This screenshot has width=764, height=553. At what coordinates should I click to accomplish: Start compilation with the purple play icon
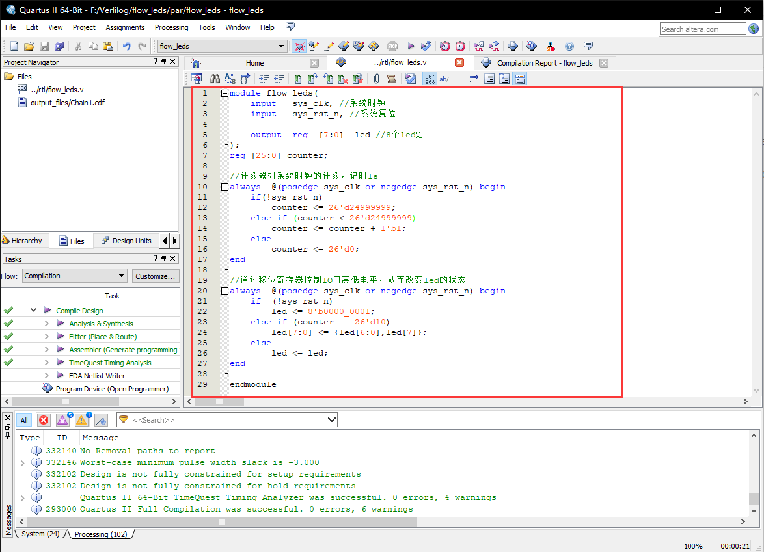click(x=411, y=46)
